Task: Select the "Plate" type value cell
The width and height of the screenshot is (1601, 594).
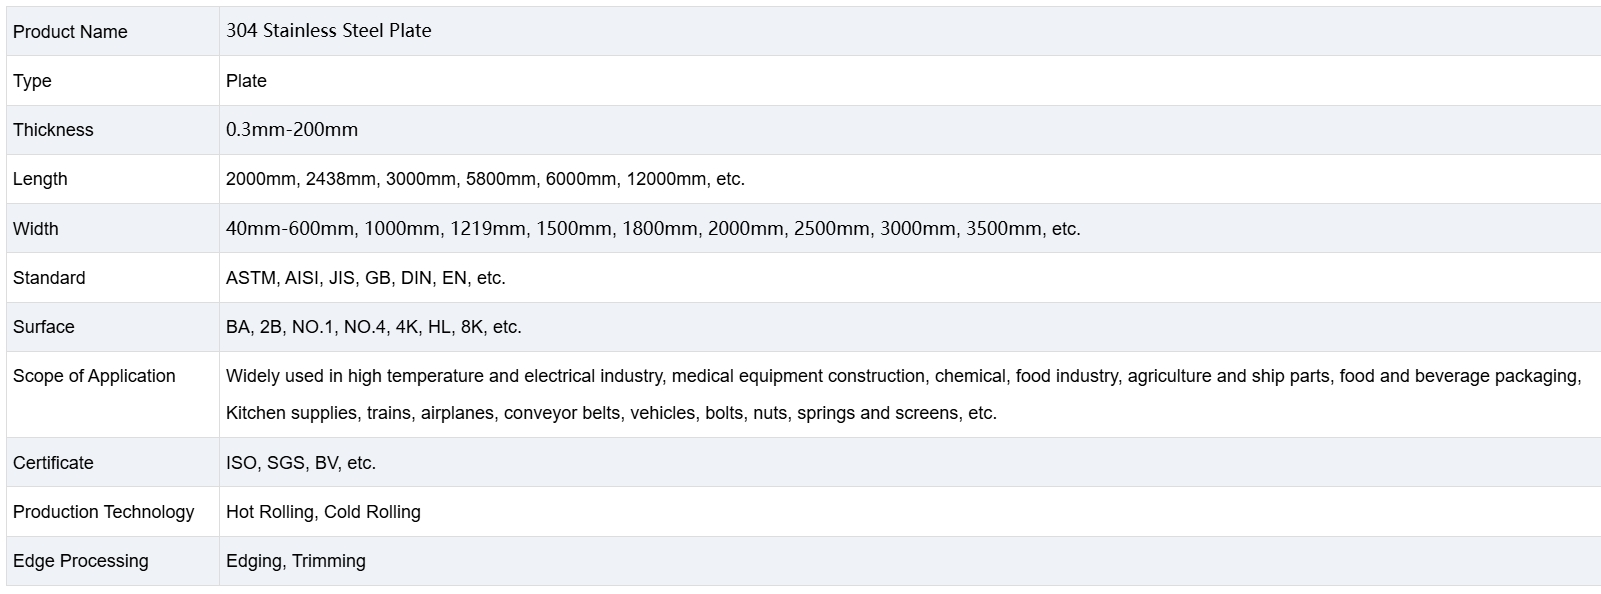Action: click(246, 81)
